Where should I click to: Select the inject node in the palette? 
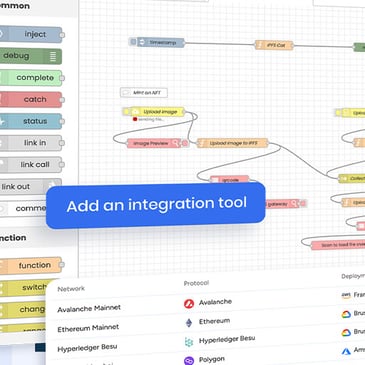[x=31, y=34]
